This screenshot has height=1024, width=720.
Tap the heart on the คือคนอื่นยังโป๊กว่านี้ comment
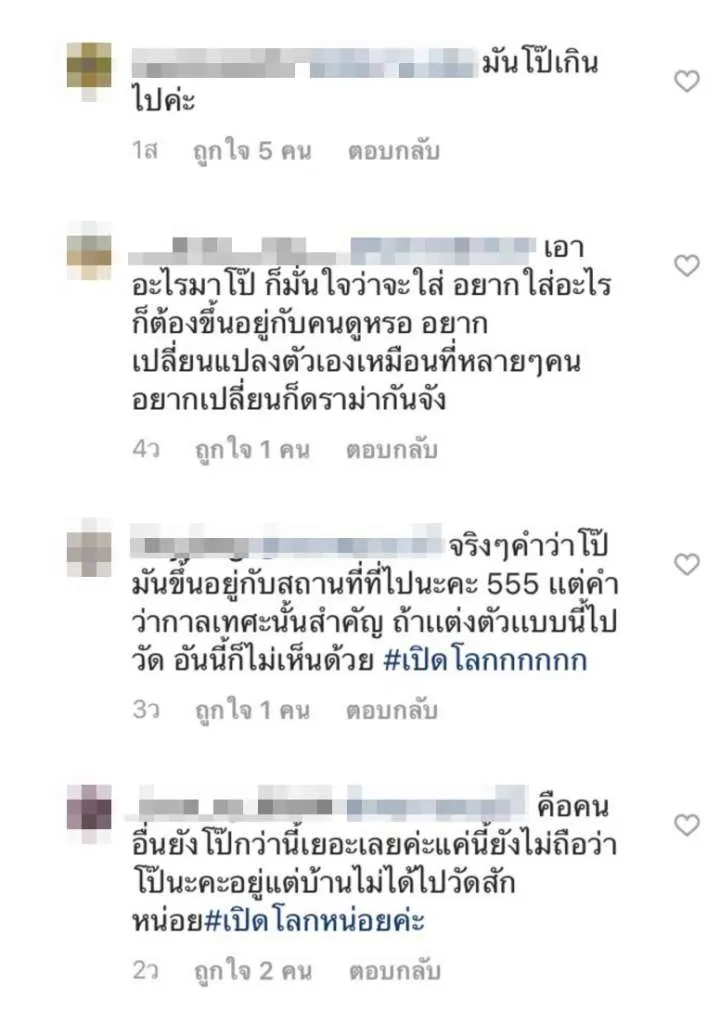[686, 825]
